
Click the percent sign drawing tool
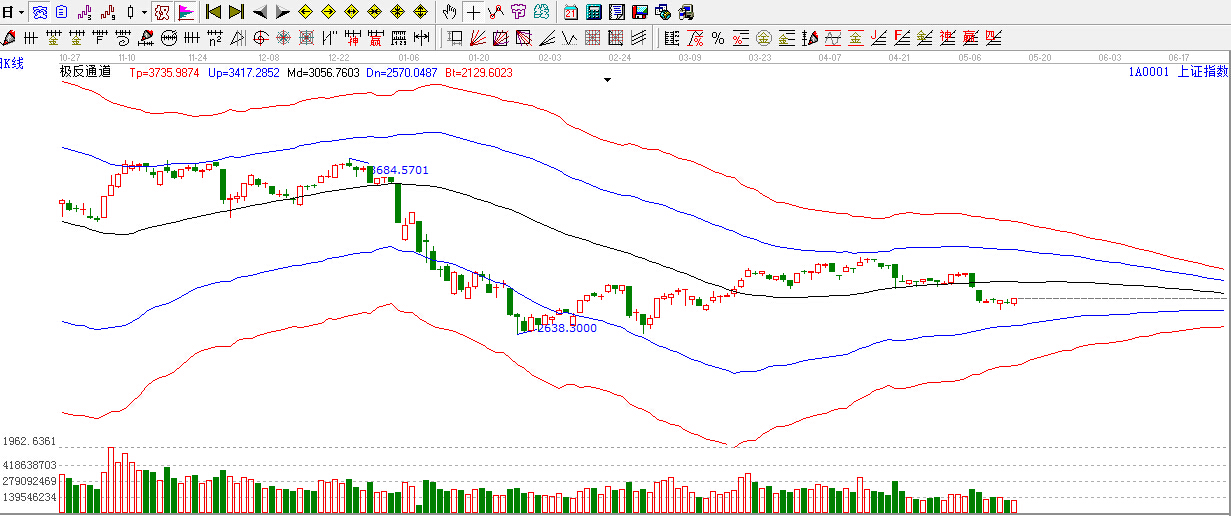tap(717, 38)
